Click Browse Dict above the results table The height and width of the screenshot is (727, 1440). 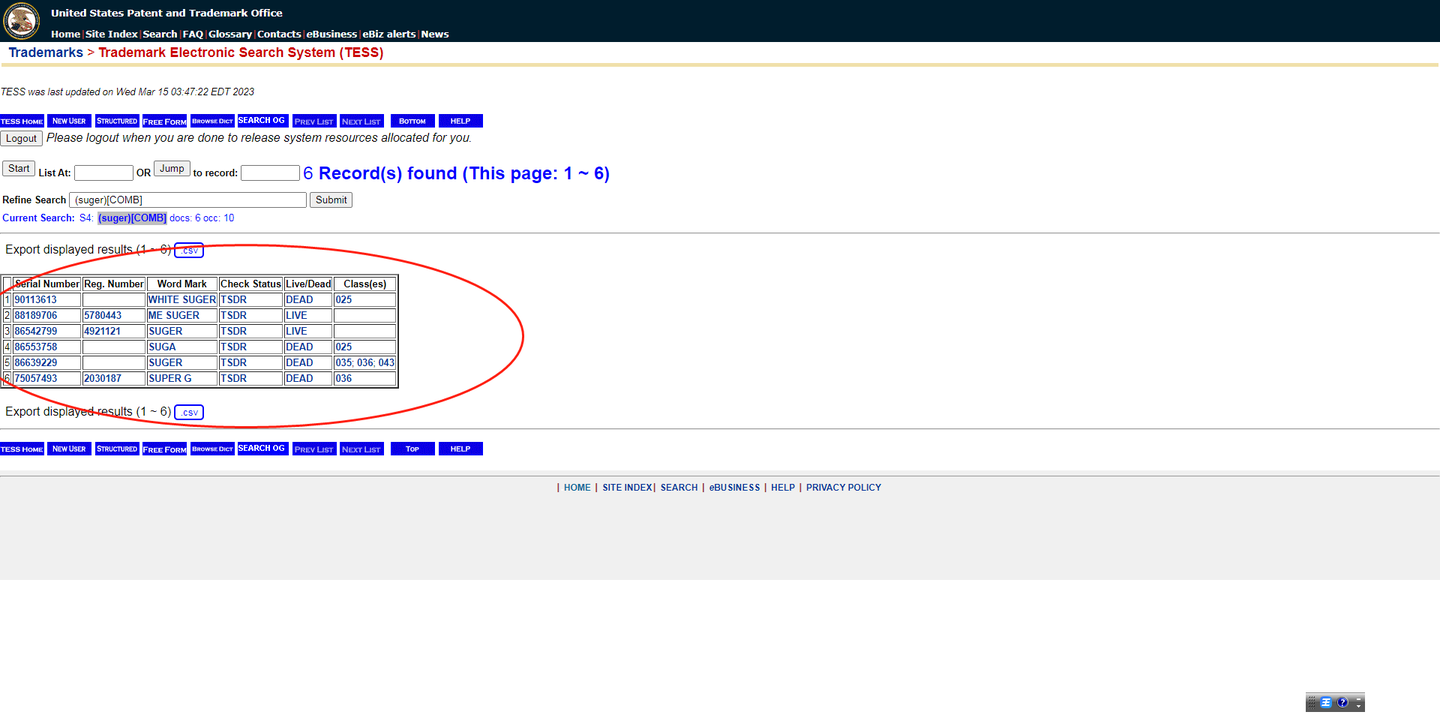[213, 121]
